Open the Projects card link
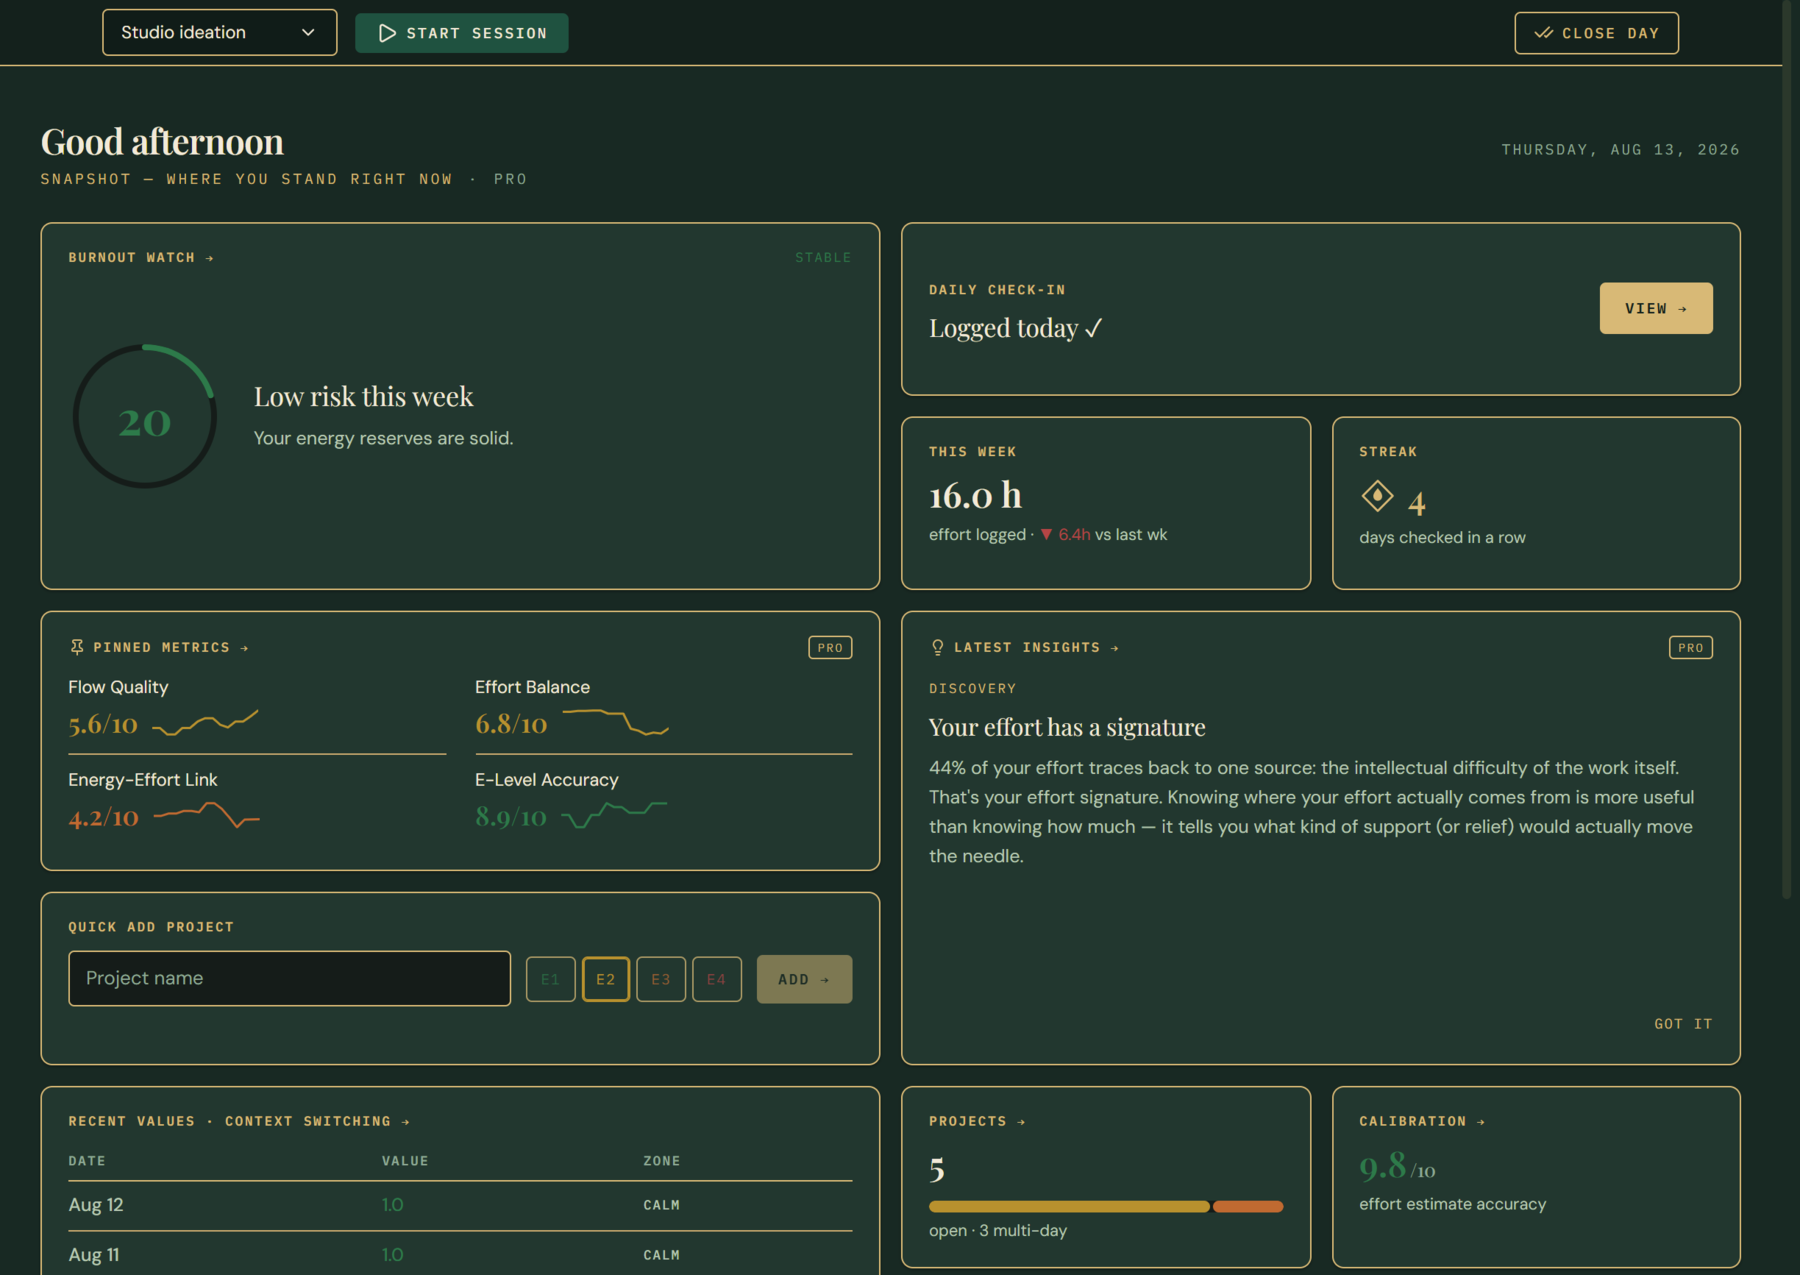Image resolution: width=1800 pixels, height=1275 pixels. (x=977, y=1122)
